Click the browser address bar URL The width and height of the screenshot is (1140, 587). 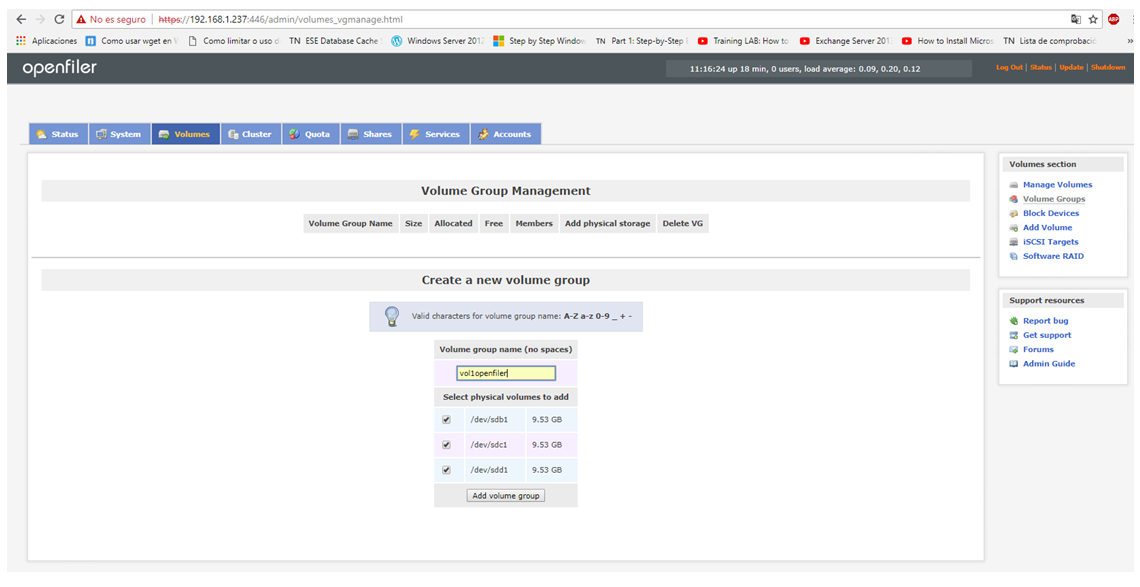[x=281, y=20]
